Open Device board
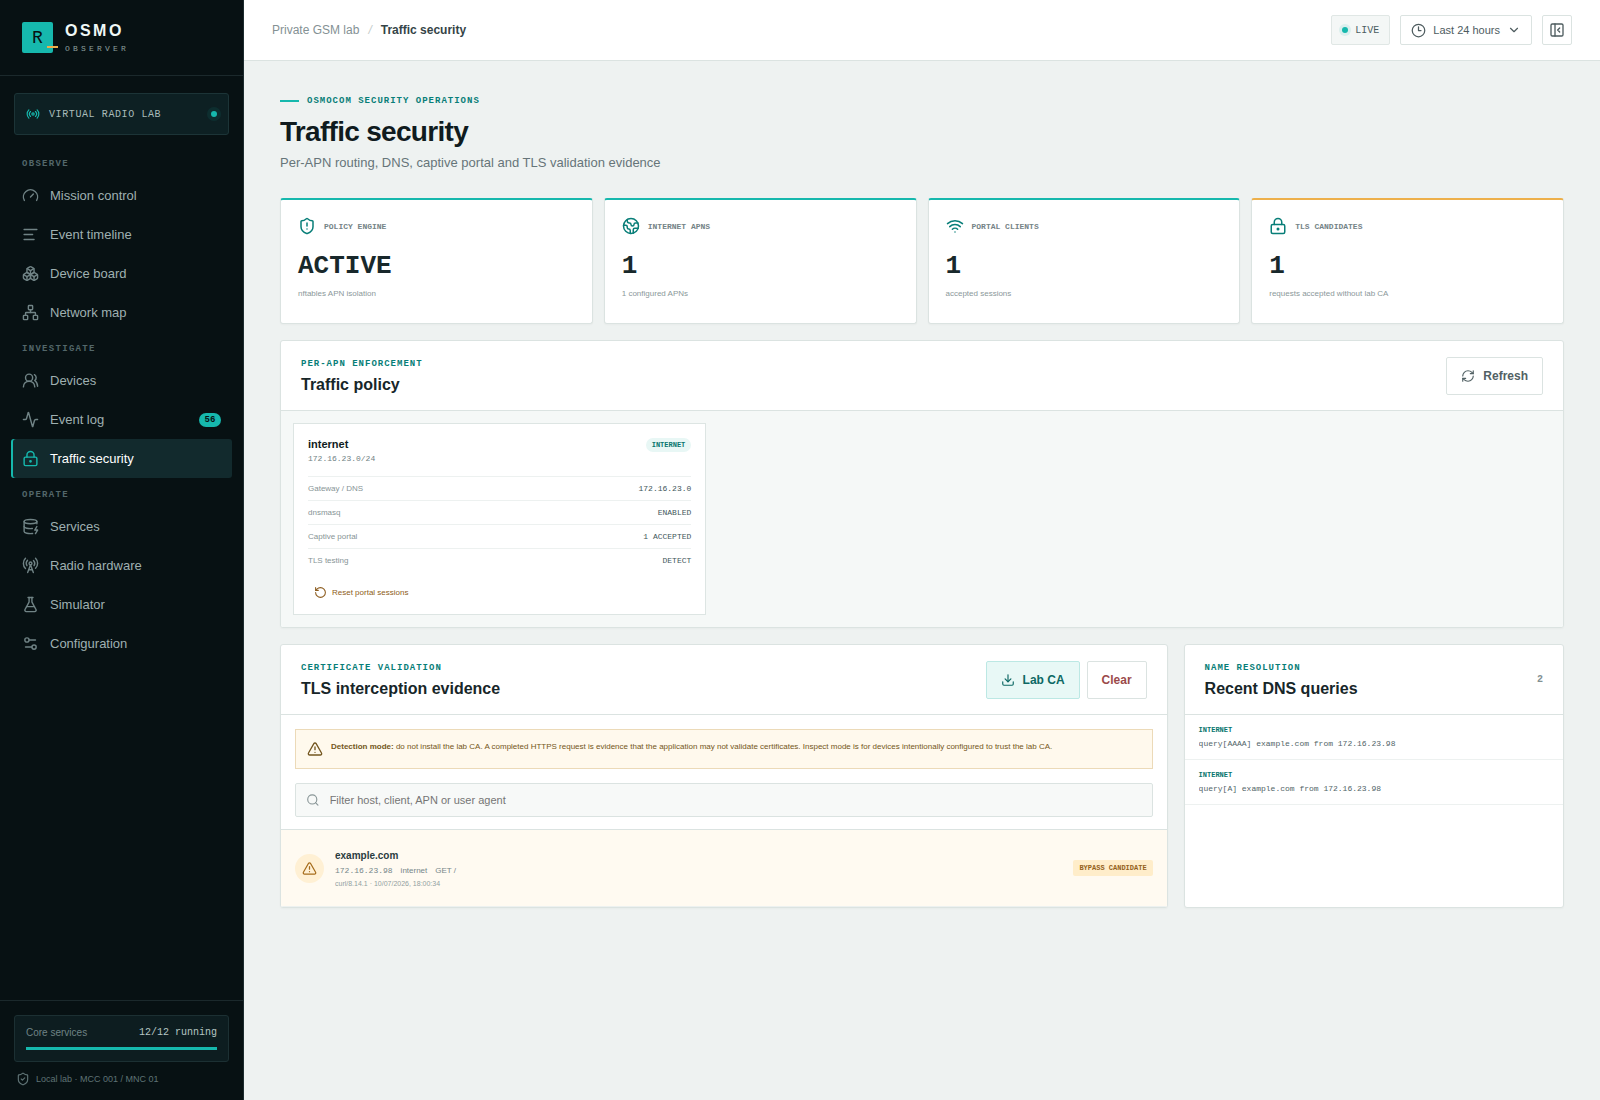The image size is (1600, 1100). [x=121, y=274]
